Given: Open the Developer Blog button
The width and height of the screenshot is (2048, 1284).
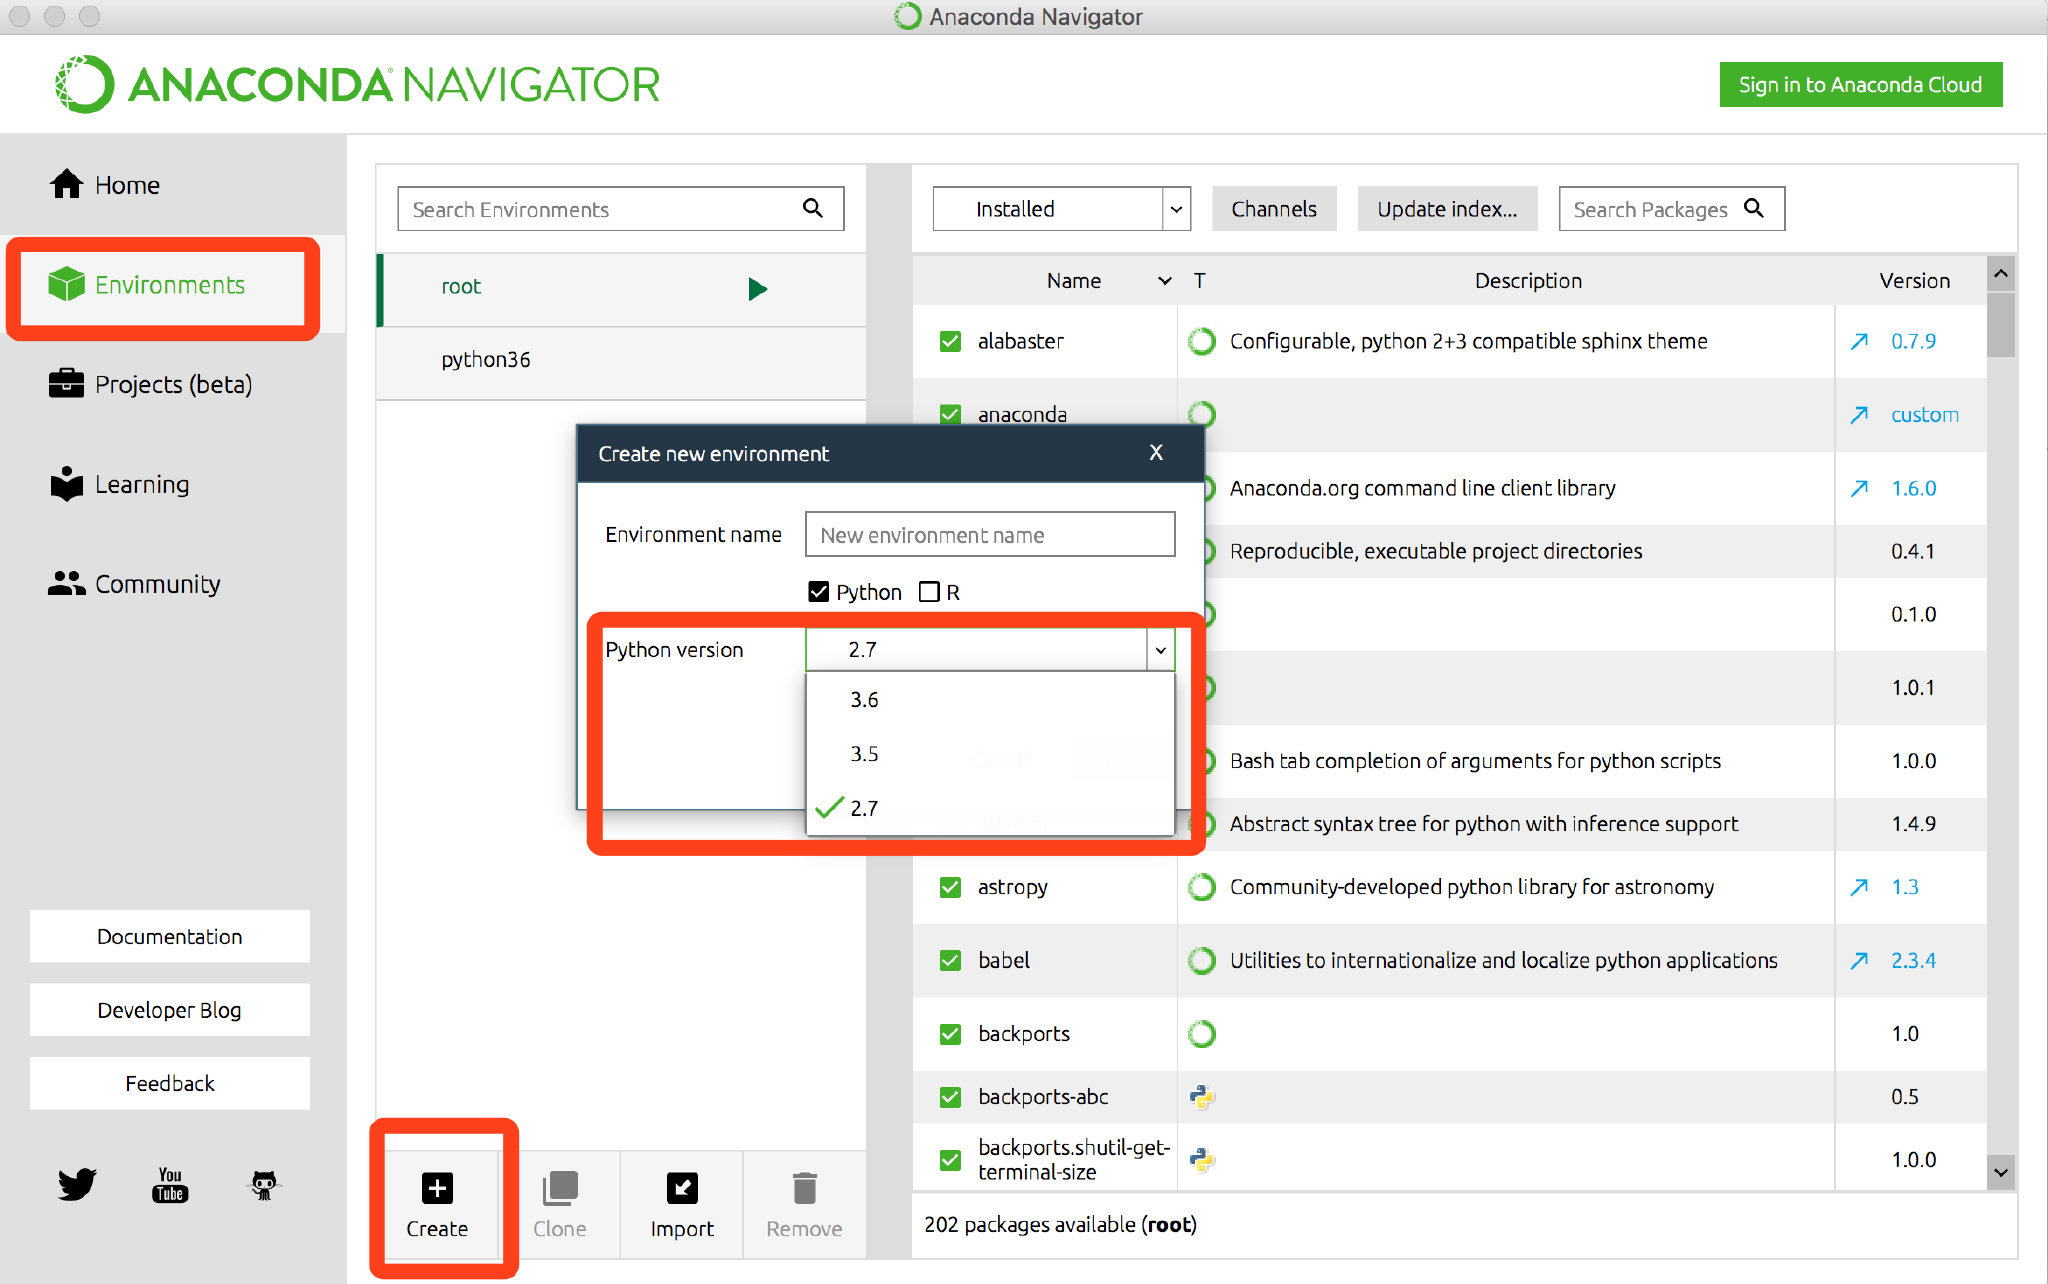Looking at the screenshot, I should pyautogui.click(x=170, y=1010).
